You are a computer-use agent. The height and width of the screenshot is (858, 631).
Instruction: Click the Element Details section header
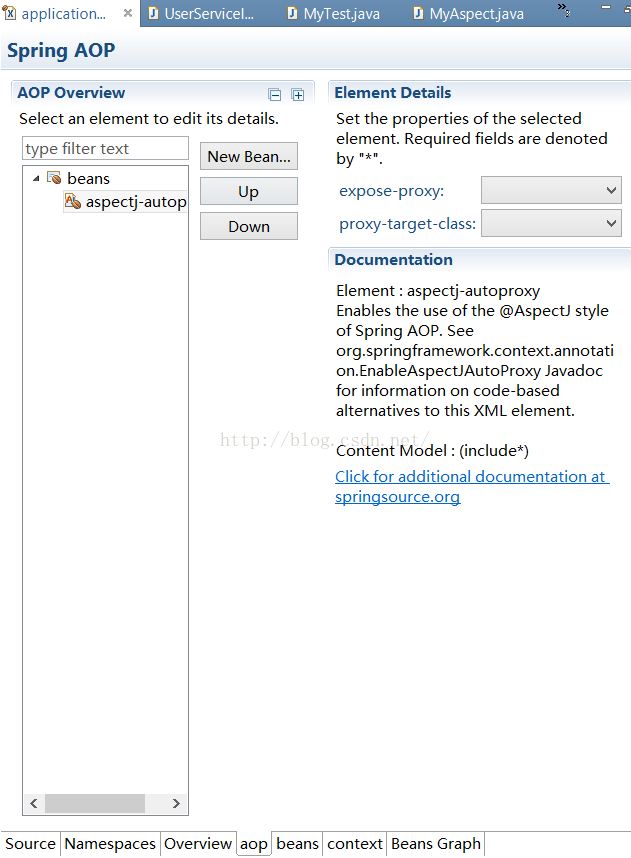[x=393, y=92]
